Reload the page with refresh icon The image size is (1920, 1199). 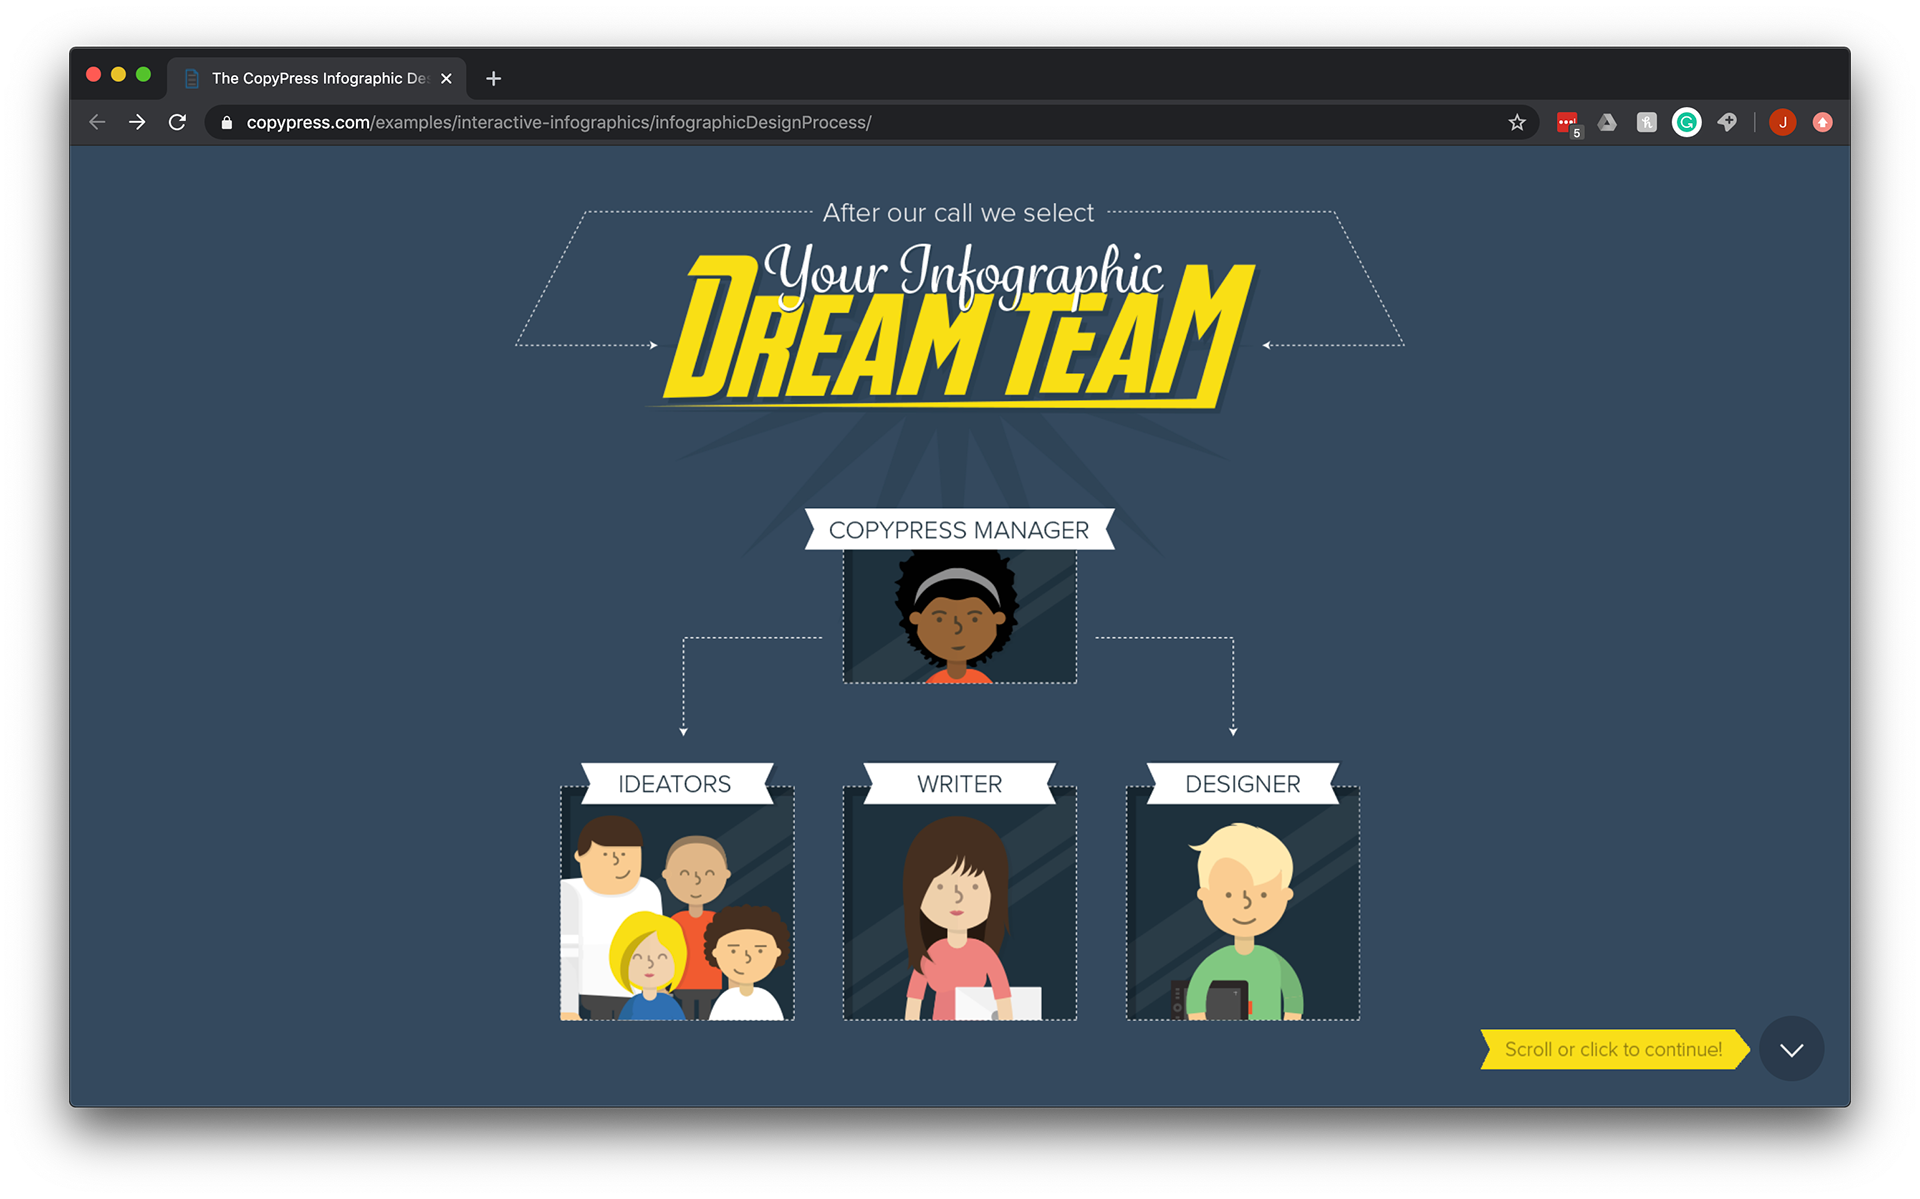tap(177, 122)
